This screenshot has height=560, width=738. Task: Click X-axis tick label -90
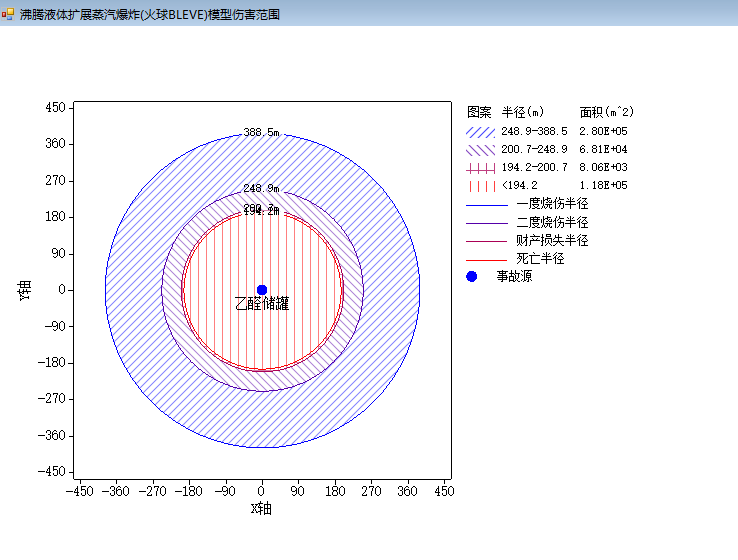pos(225,491)
